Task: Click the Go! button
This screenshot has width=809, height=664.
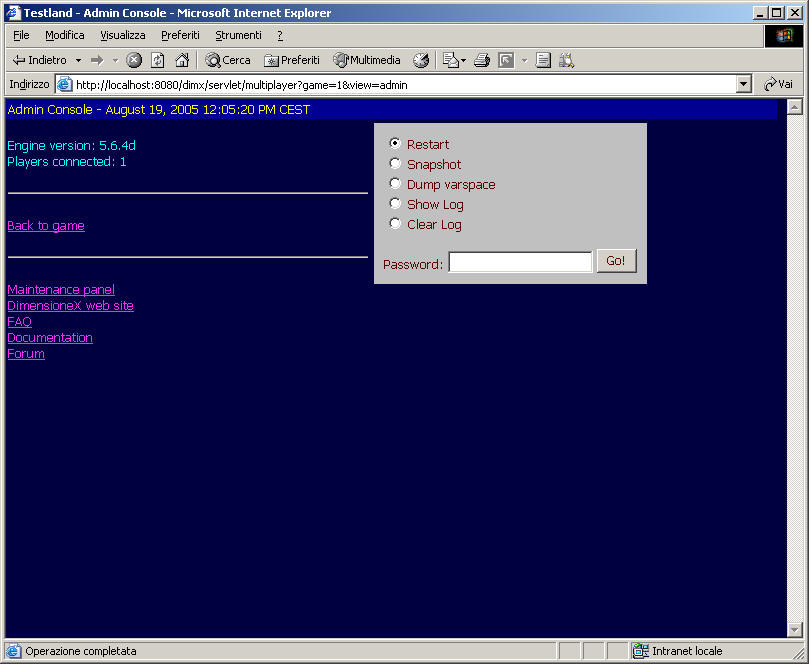Action: [617, 261]
